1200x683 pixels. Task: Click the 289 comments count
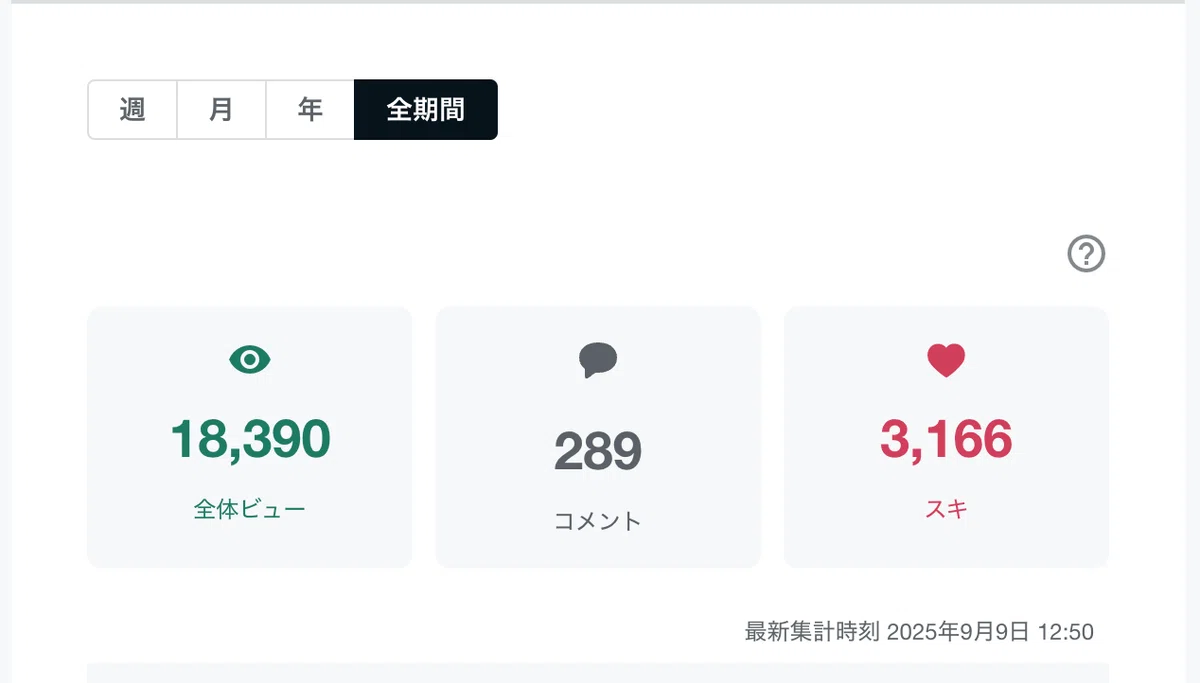tap(598, 452)
